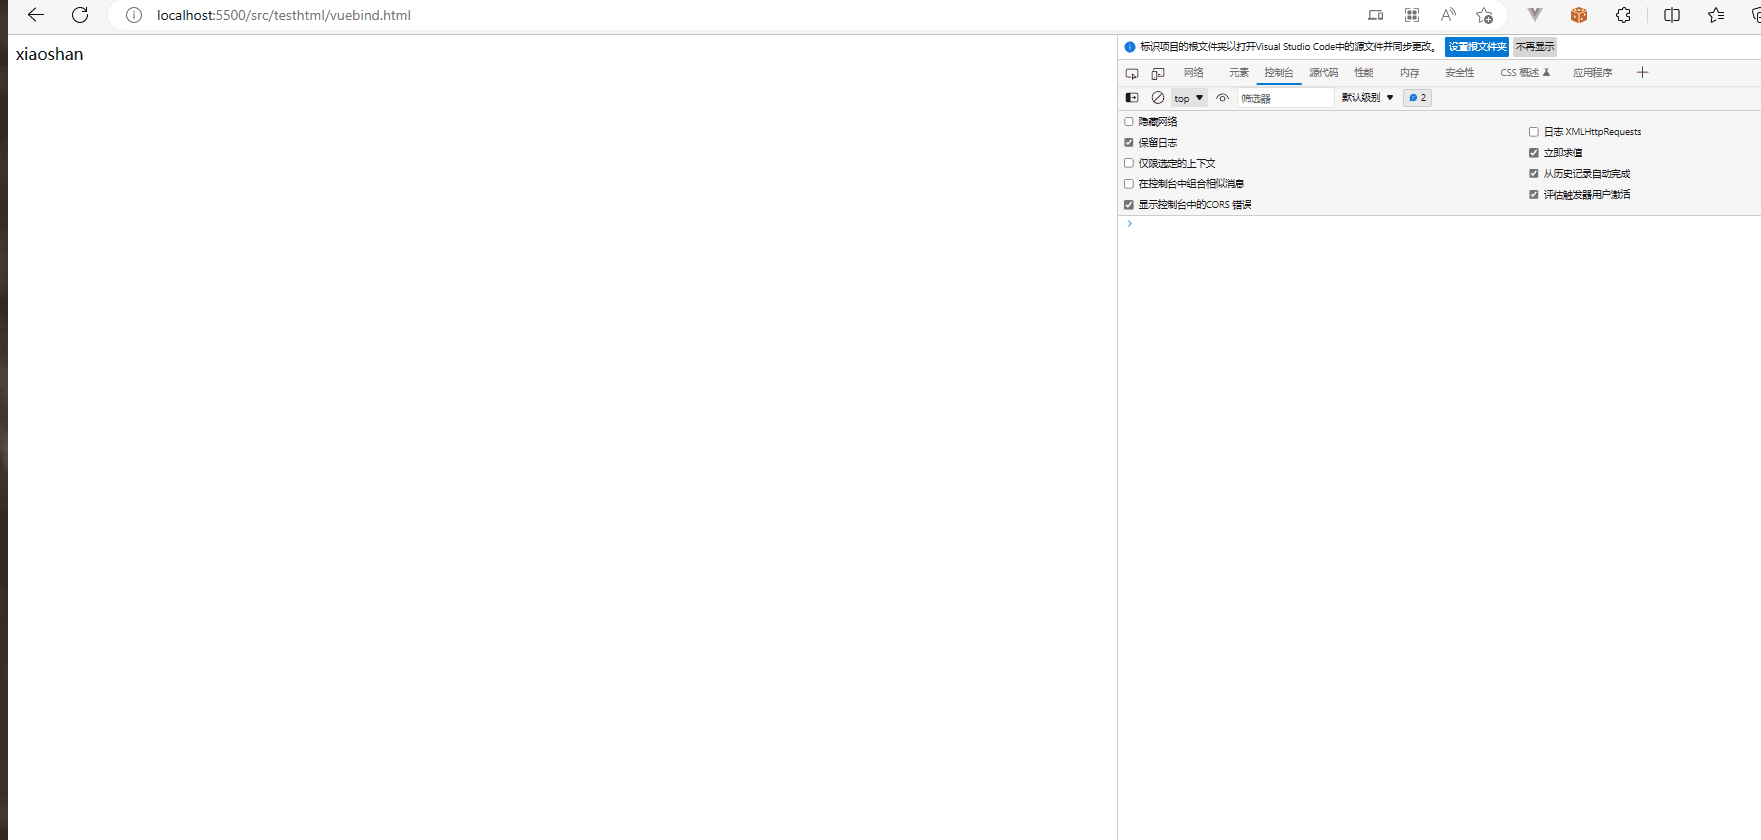Open Read aloud icon in address bar
Image resolution: width=1761 pixels, height=840 pixels.
click(x=1448, y=15)
